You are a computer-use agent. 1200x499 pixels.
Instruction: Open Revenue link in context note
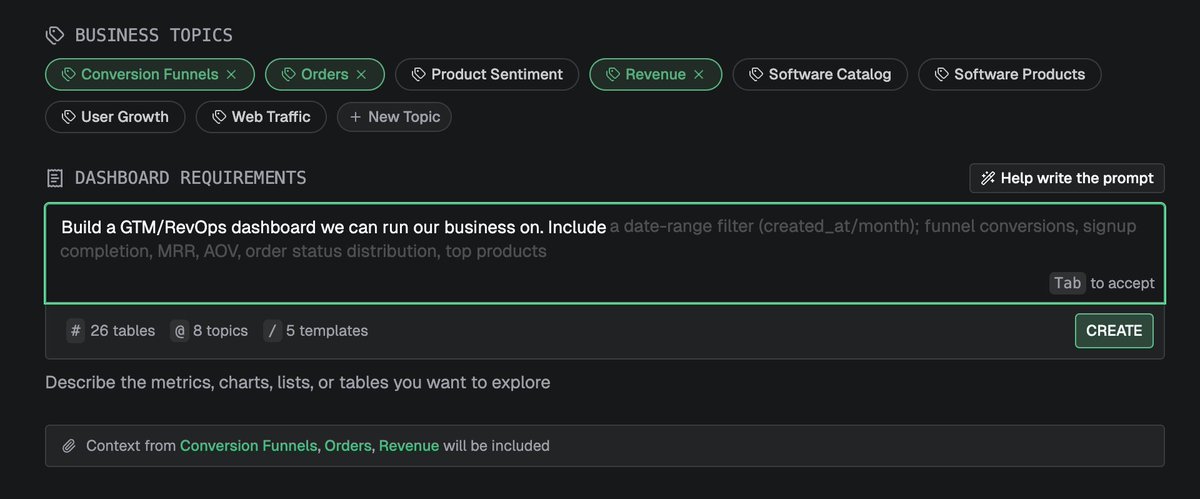click(409, 446)
